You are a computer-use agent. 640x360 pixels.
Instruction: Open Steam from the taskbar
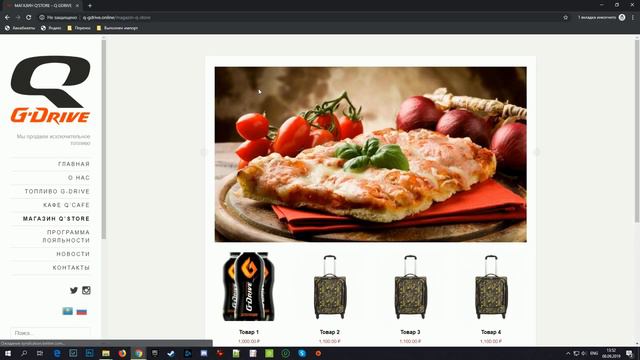pyautogui.click(x=171, y=353)
